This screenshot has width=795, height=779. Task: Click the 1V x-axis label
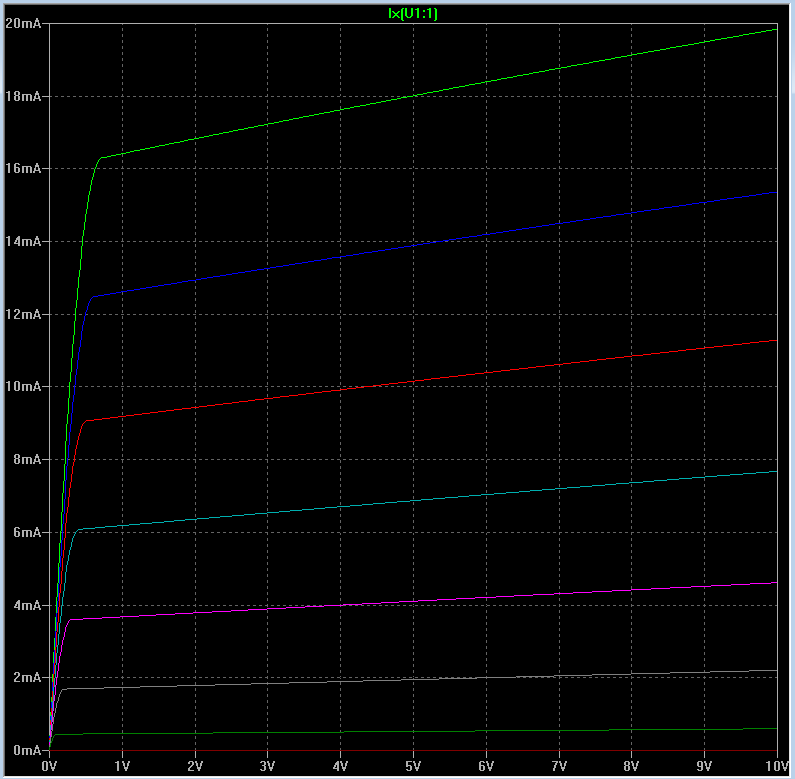(x=122, y=766)
